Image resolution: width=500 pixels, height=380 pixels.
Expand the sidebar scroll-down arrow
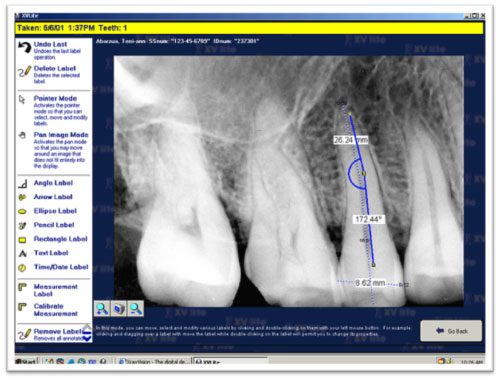87,339
